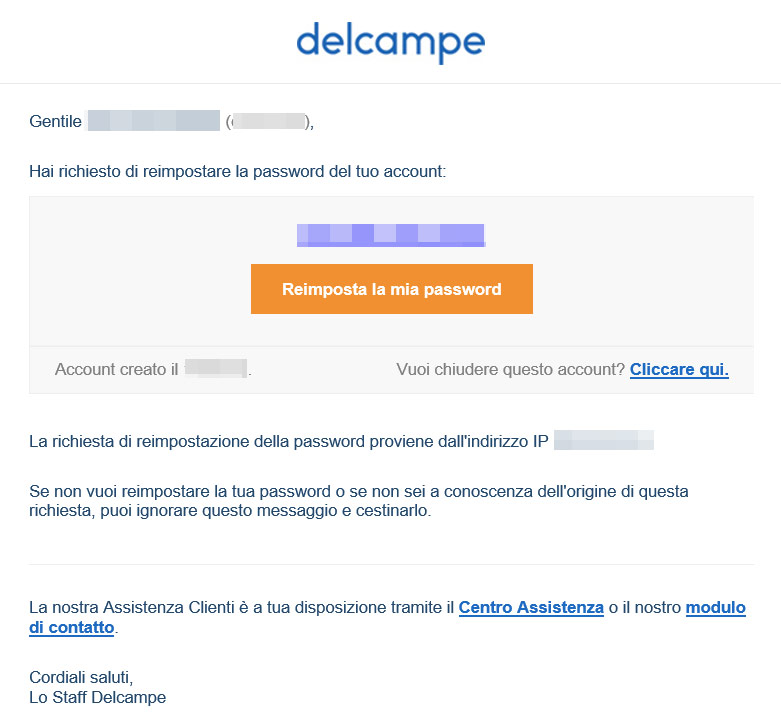Click the Hai richiesto di reimpostare sentence
Viewport: 781px width, 718px height.
tap(238, 171)
